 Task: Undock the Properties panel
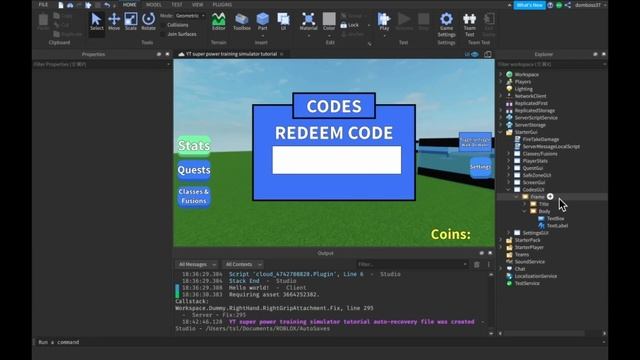click(159, 54)
